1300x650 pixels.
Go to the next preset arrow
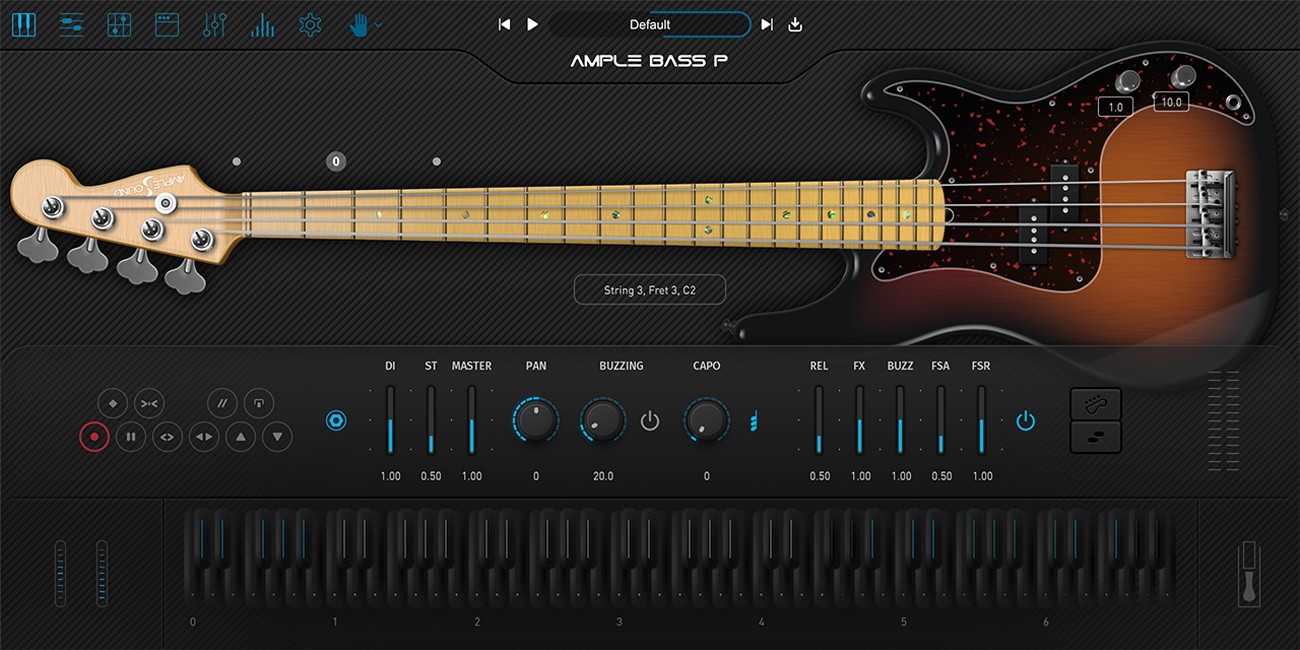coord(766,24)
